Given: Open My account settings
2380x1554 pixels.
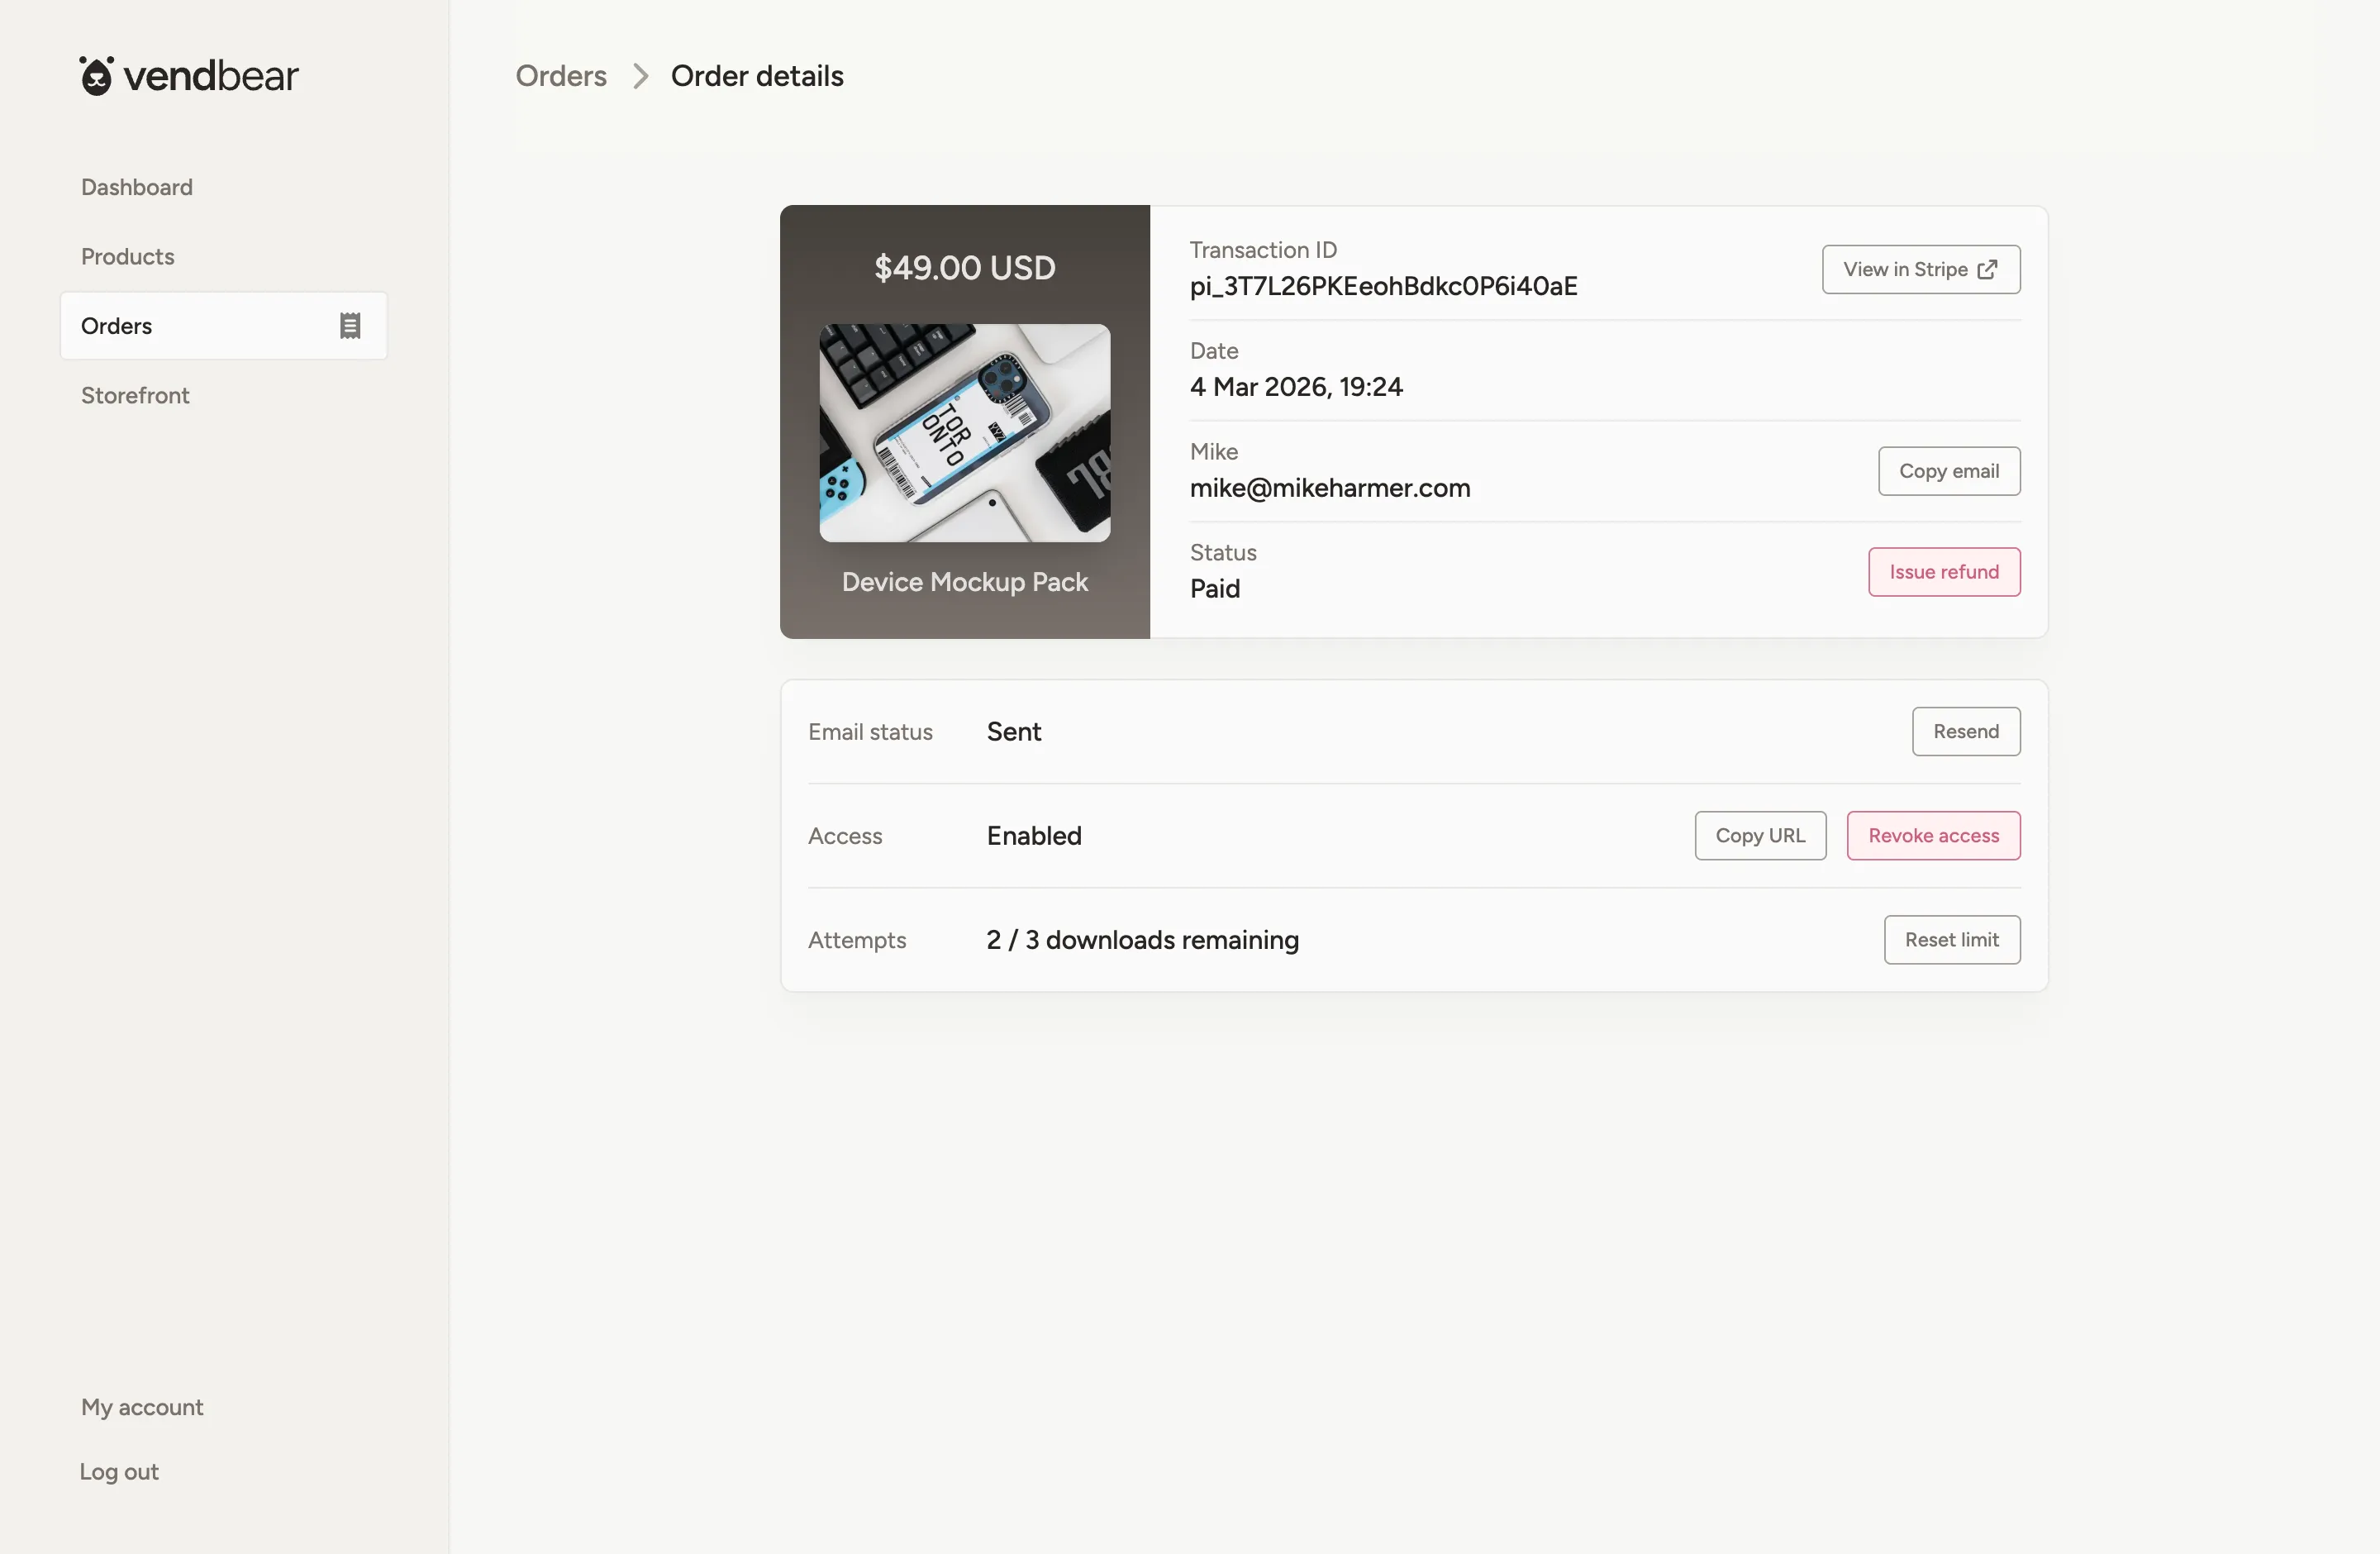Looking at the screenshot, I should pos(141,1407).
